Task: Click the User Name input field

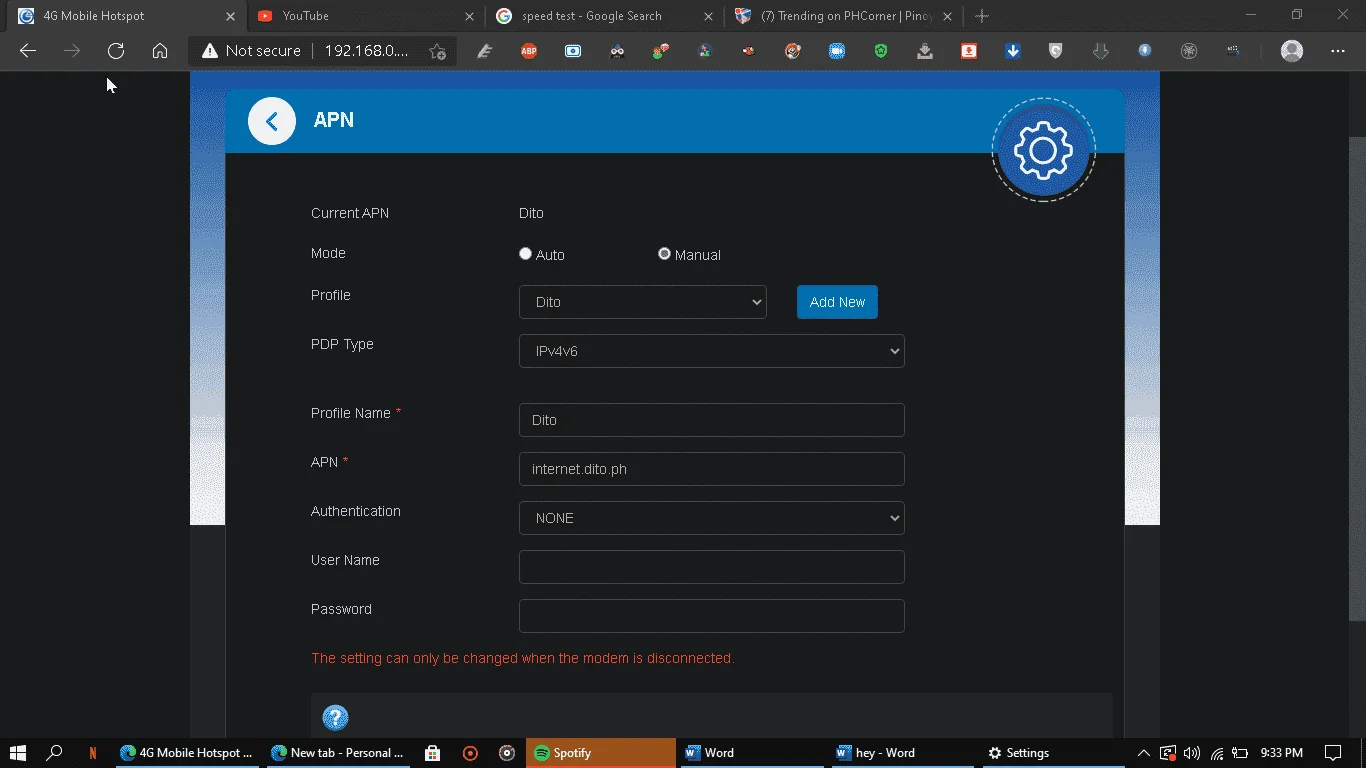Action: pos(712,567)
